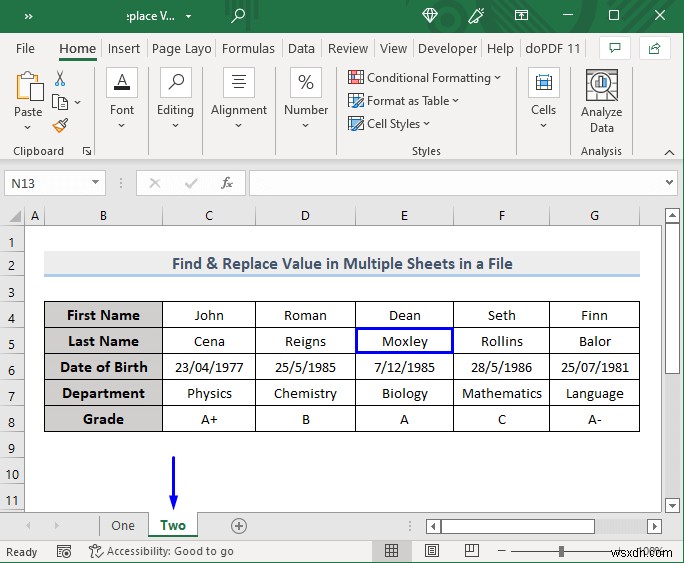Click the search magnifier in title bar
Image resolution: width=684 pixels, height=563 pixels.
238,16
